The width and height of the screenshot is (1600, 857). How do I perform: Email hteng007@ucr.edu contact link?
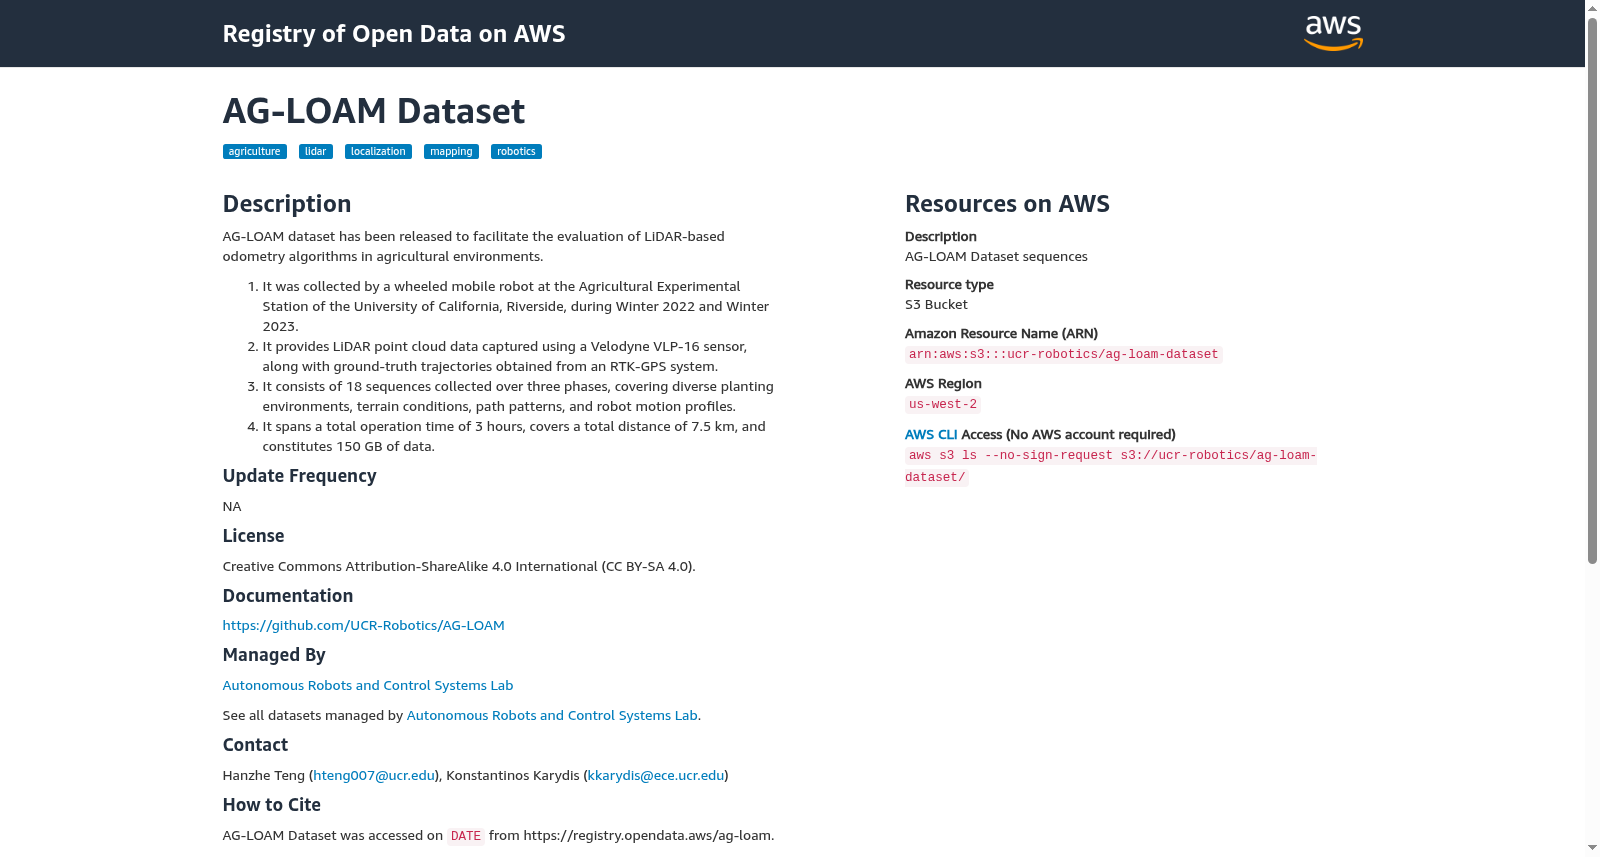[x=374, y=776]
